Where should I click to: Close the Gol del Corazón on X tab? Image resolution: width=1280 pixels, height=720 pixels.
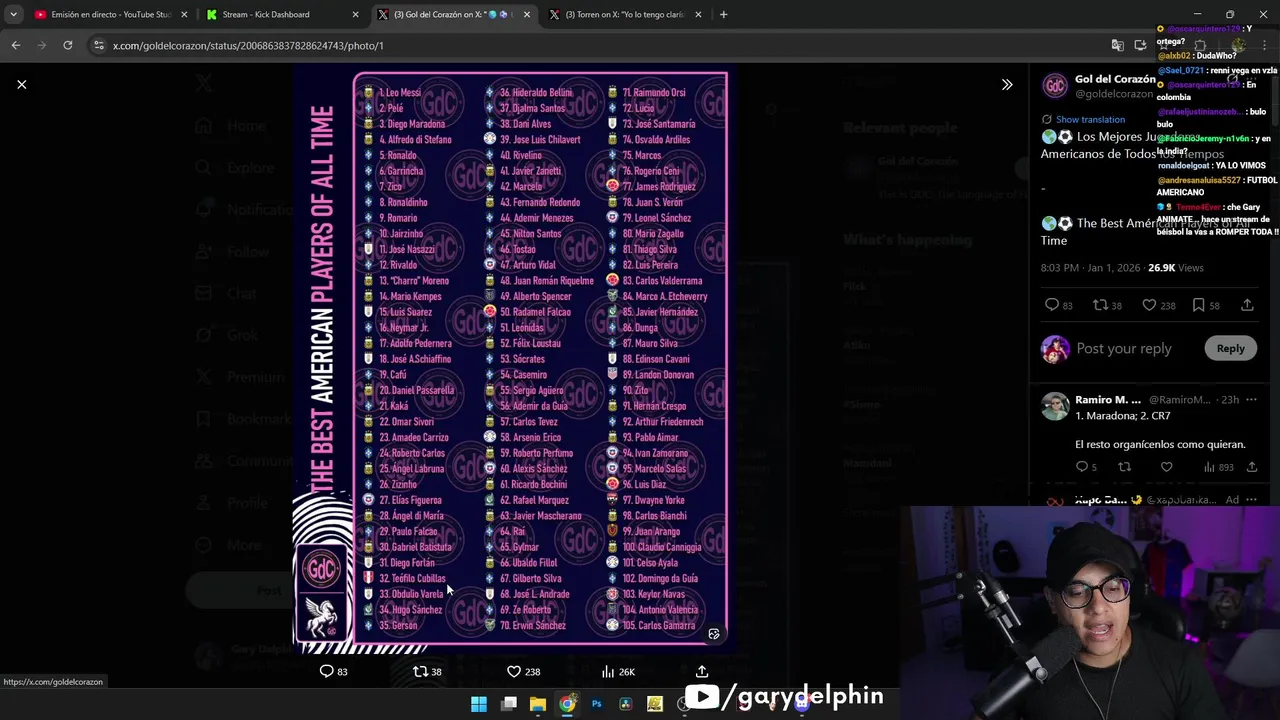(x=528, y=15)
